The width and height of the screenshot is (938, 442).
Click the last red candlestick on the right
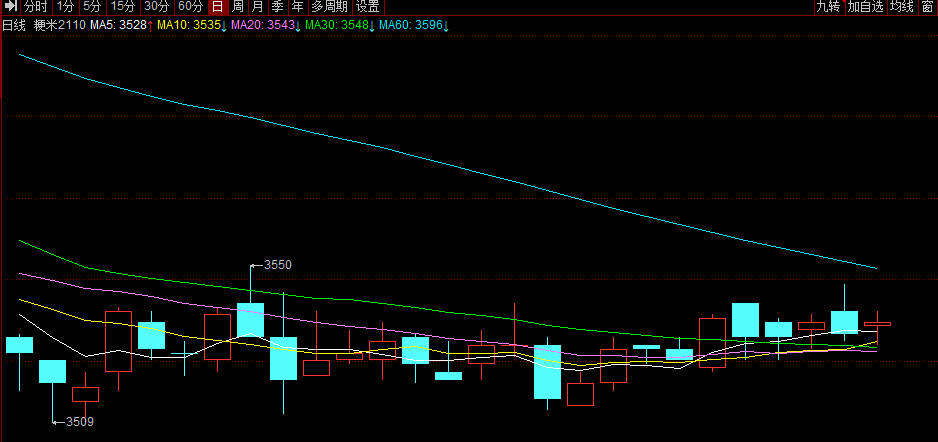point(878,324)
